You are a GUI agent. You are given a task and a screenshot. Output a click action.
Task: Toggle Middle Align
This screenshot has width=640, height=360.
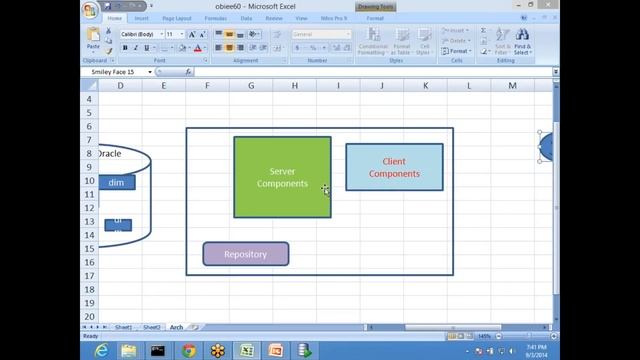(x=229, y=34)
